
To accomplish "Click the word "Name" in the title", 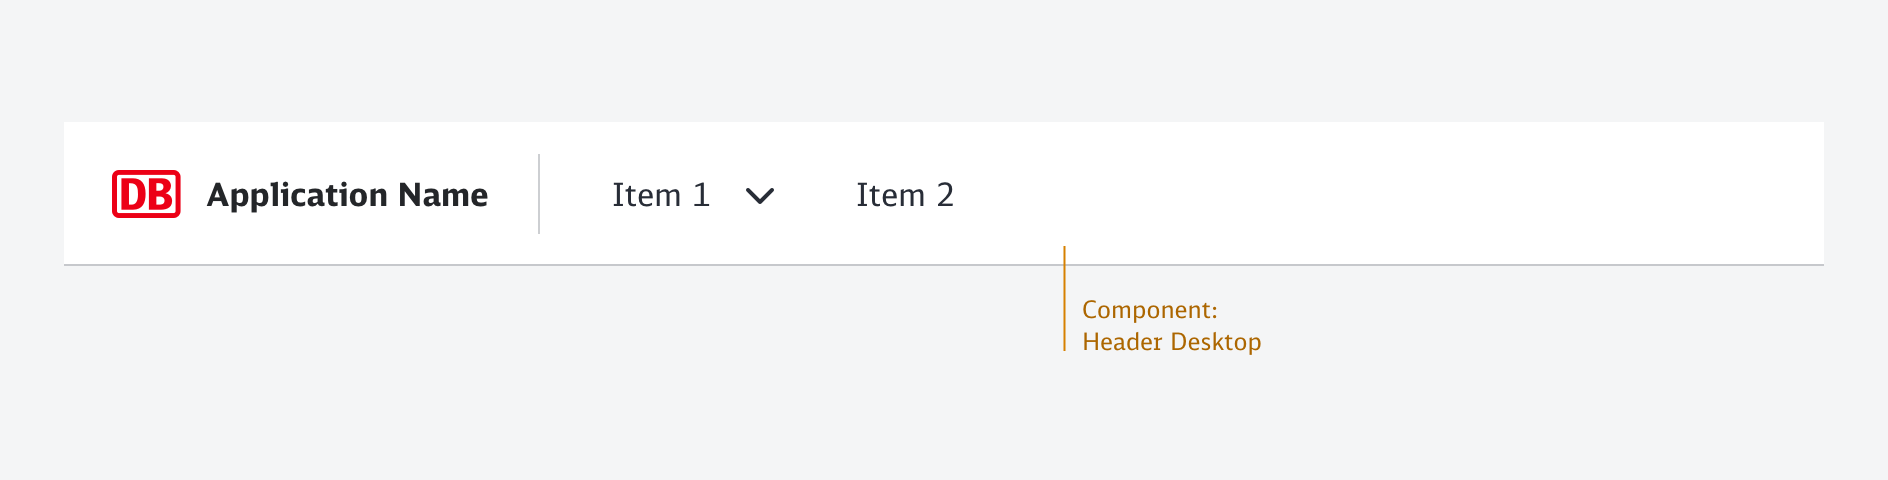I will [443, 195].
